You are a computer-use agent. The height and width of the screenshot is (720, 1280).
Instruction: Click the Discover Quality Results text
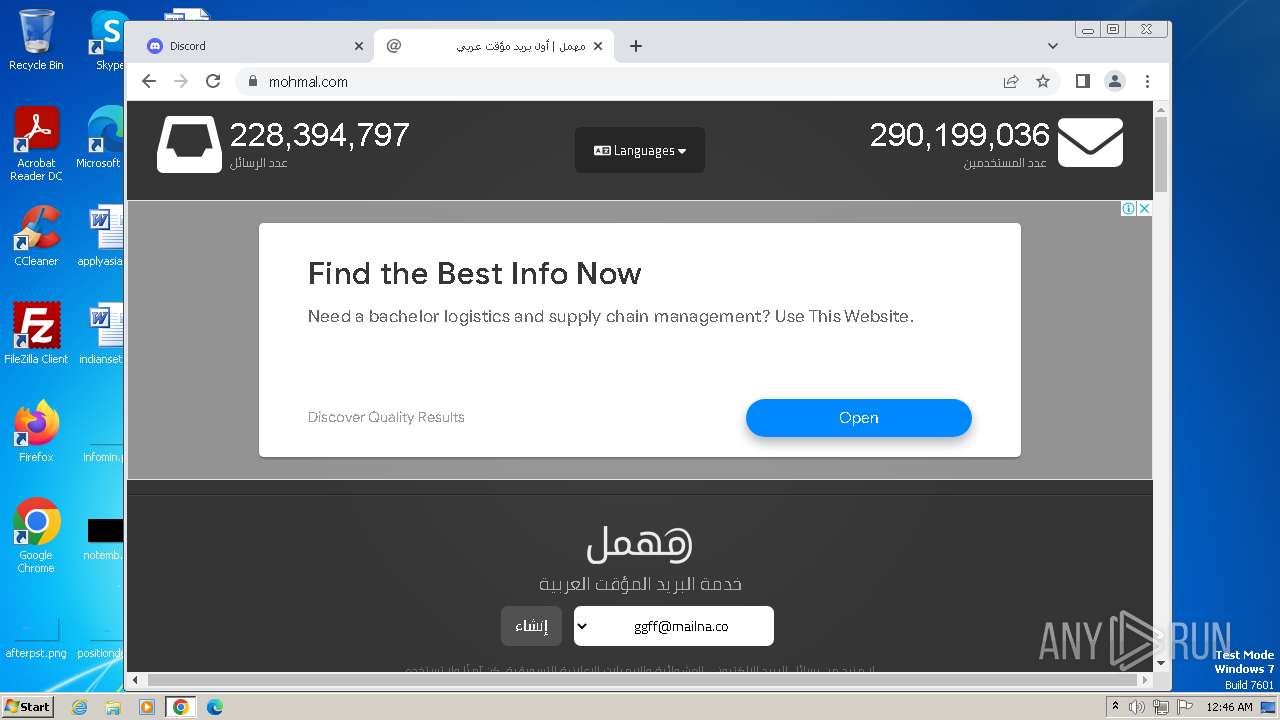tap(386, 417)
